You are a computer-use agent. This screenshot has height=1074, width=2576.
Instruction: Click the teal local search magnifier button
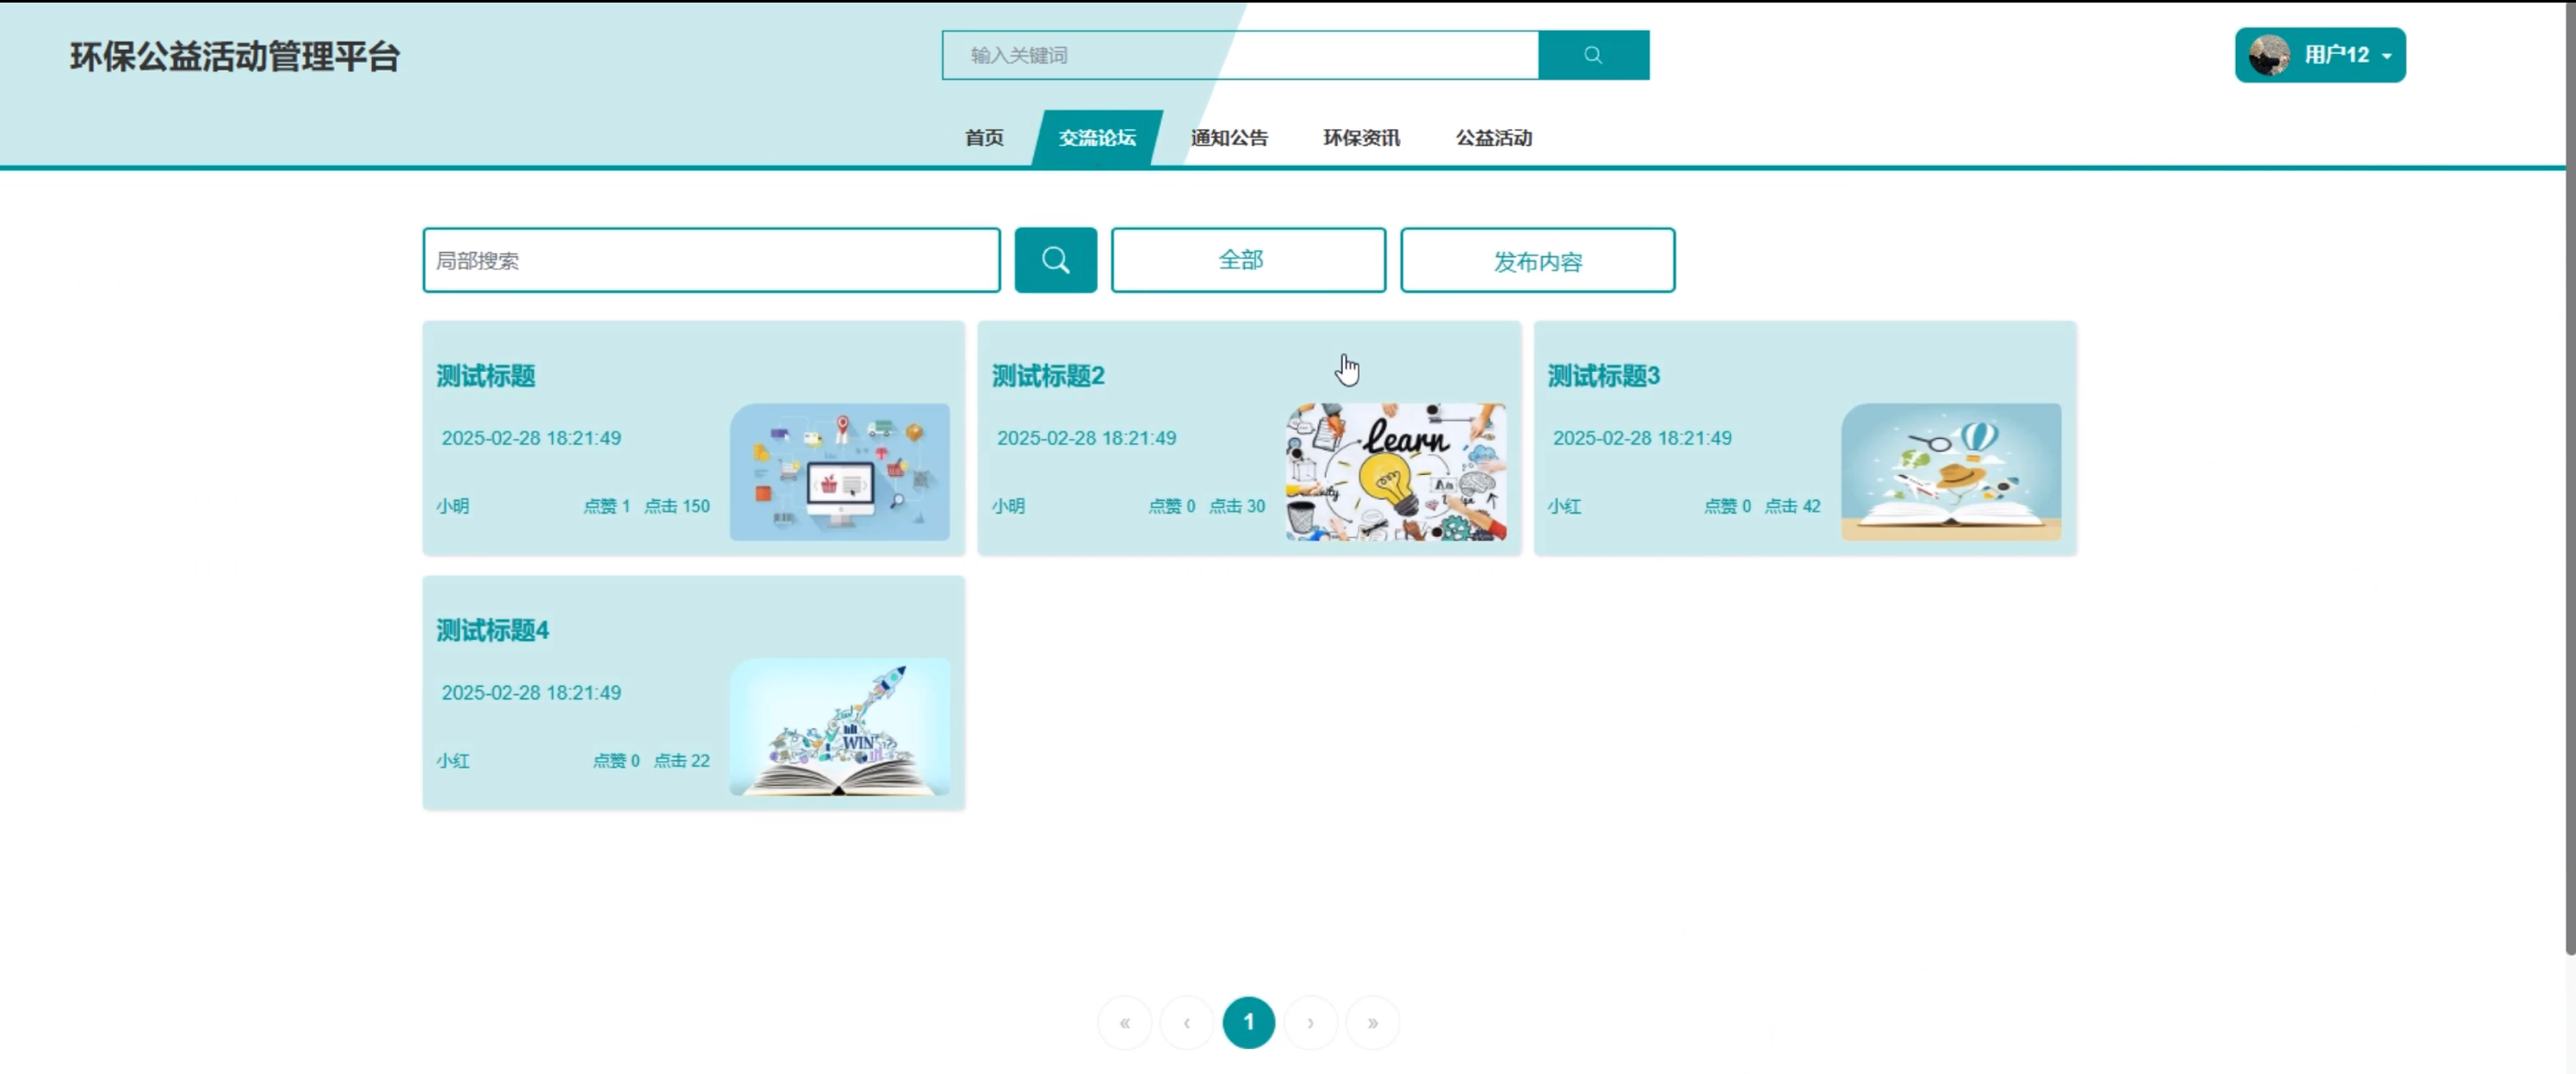[x=1055, y=260]
